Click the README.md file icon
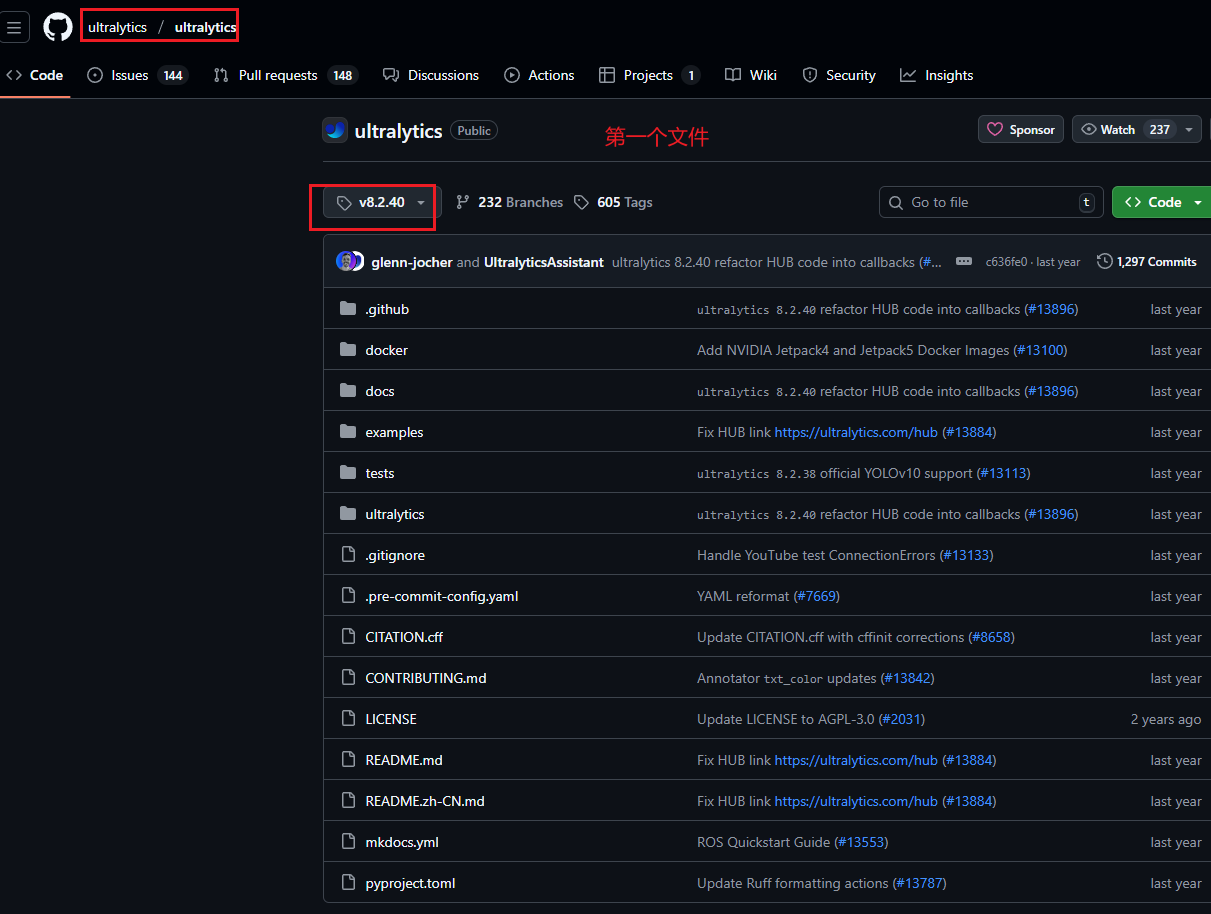Screen dimensions: 1211x914 pos(348,760)
